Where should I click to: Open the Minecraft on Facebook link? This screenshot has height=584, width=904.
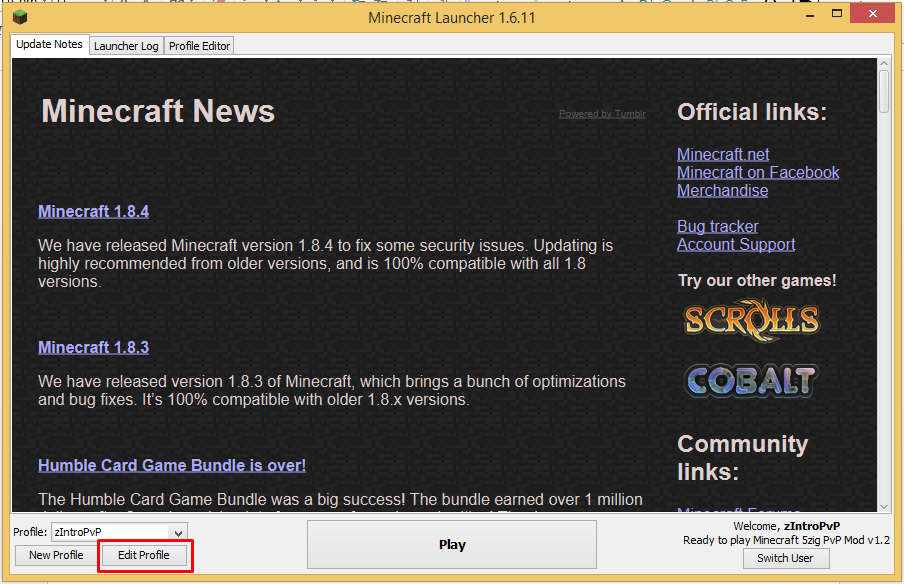[758, 172]
